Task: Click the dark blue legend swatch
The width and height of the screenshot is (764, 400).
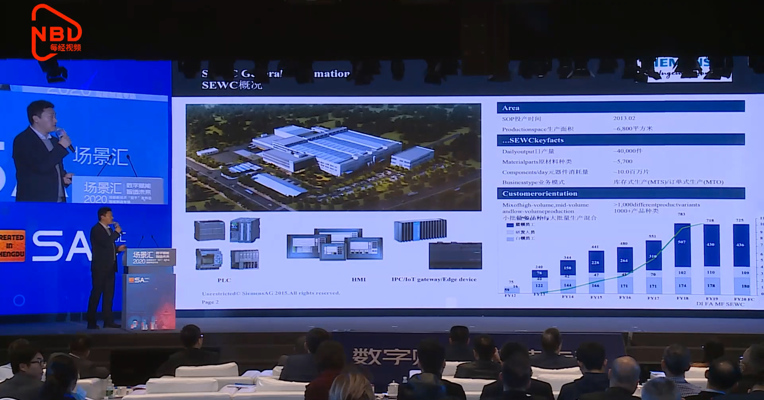Action: click(x=510, y=225)
